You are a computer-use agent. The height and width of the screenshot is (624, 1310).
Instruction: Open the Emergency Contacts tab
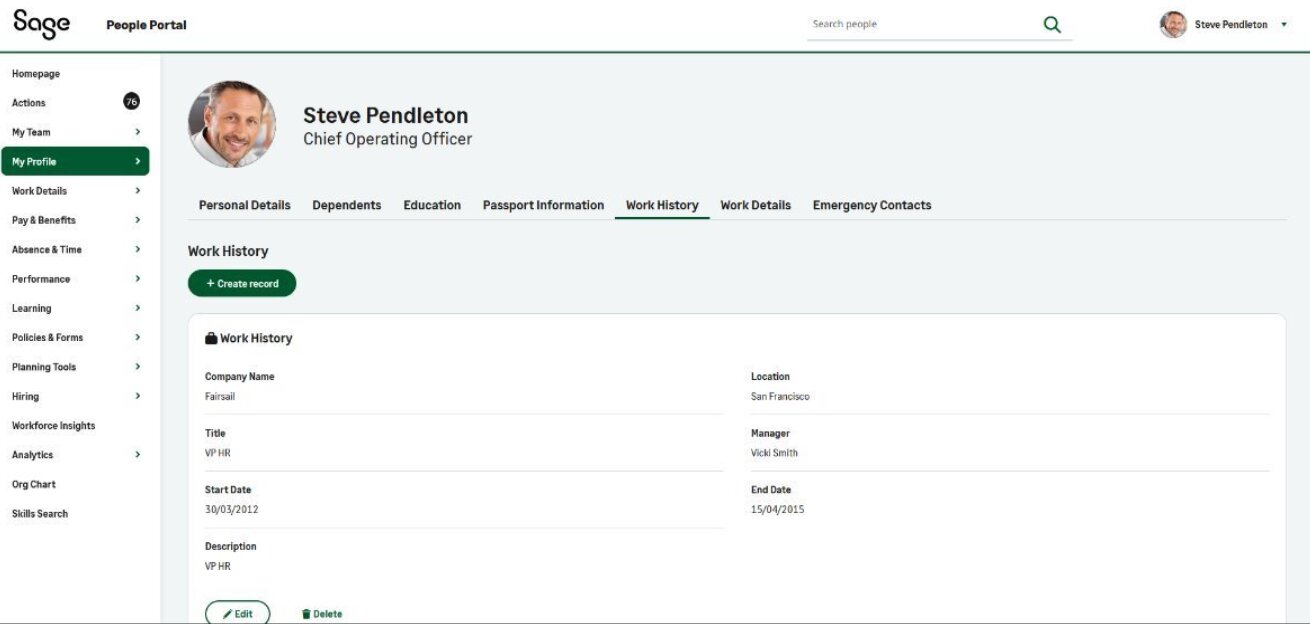[871, 205]
